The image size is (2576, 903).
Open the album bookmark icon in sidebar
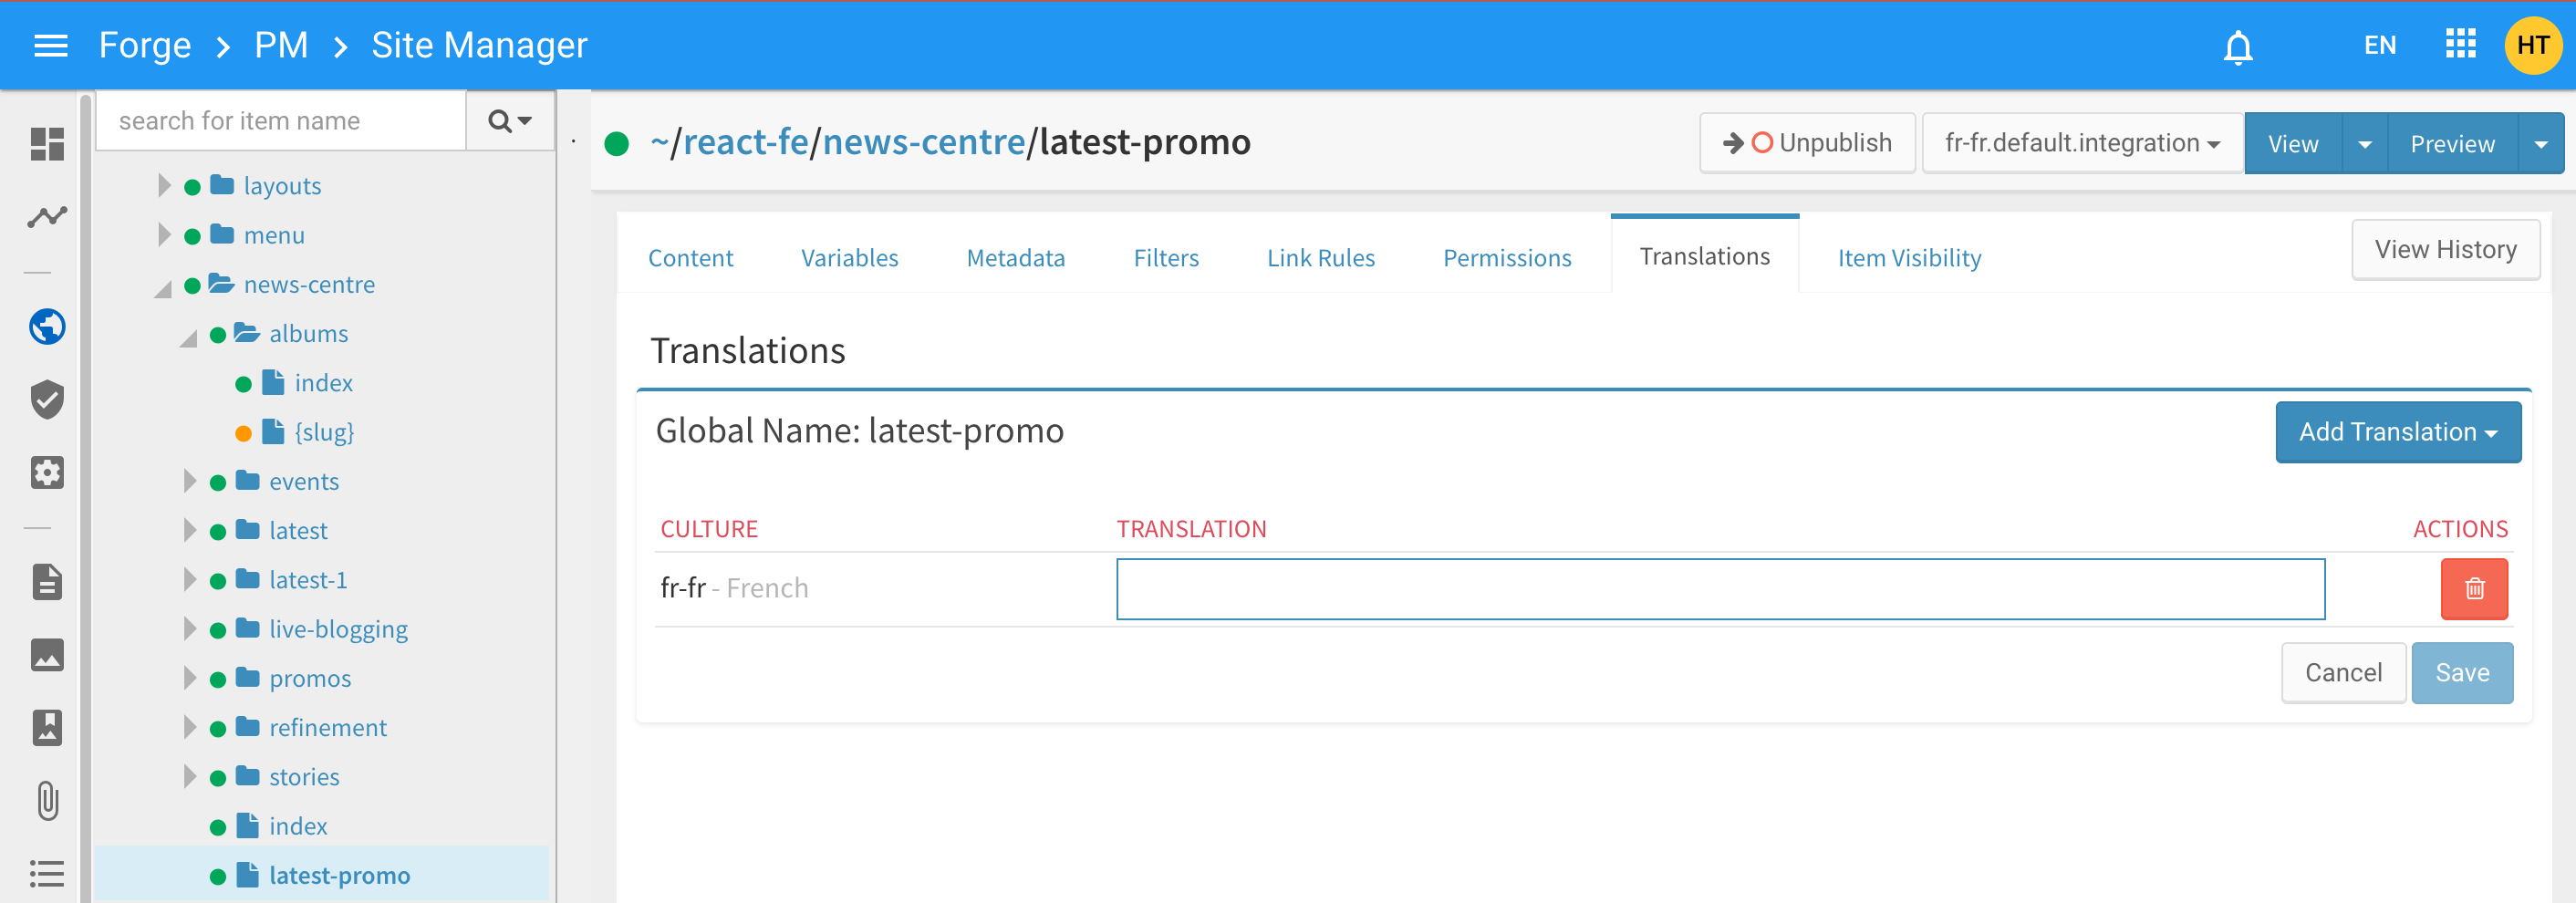(x=47, y=727)
